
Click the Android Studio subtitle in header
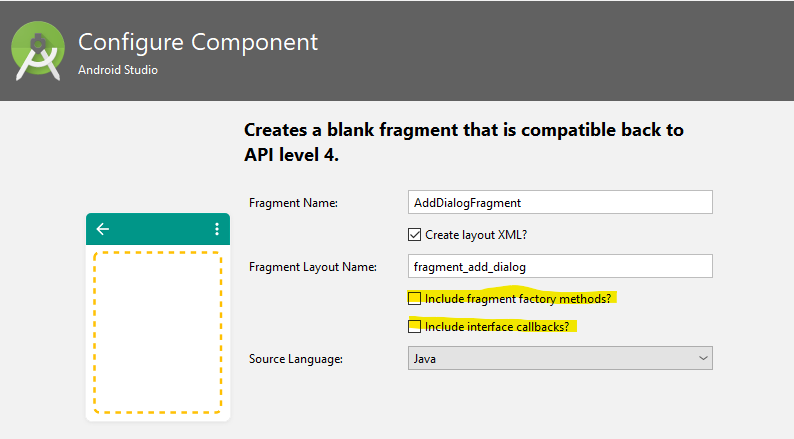tap(117, 70)
